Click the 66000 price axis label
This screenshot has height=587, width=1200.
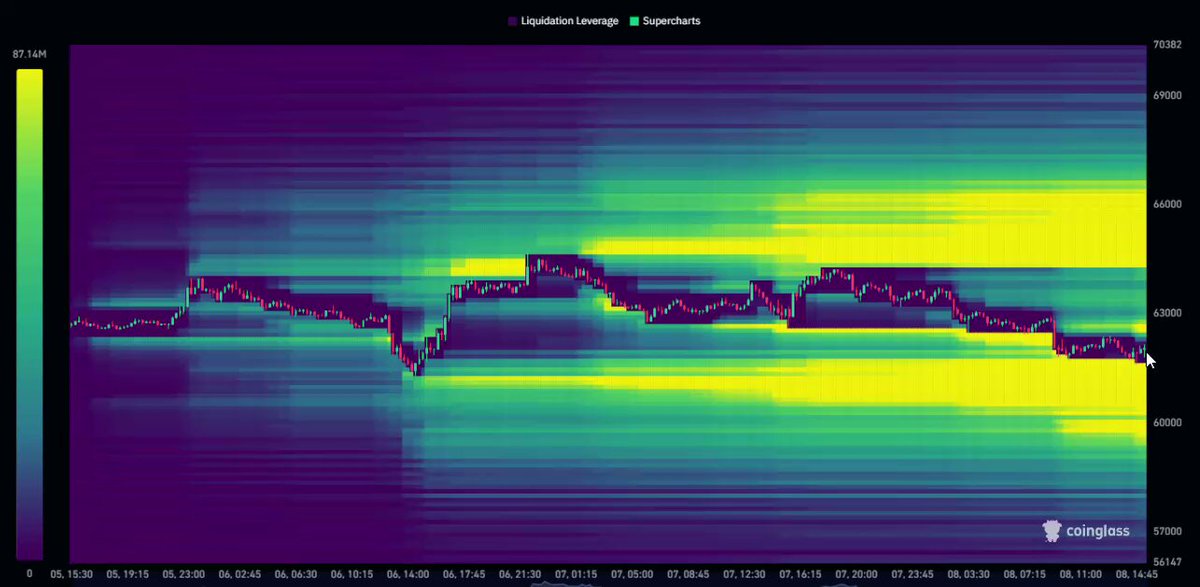1168,205
